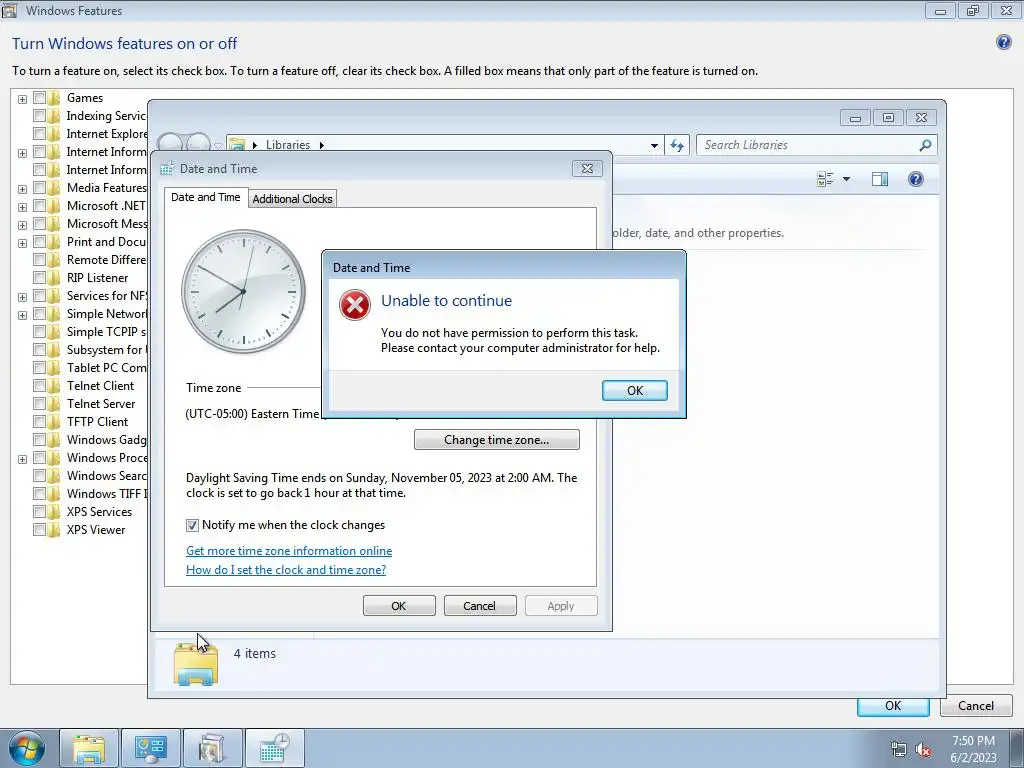Screen dimensions: 1024x768
Task: Open Get more time zone information online link
Action: click(289, 551)
